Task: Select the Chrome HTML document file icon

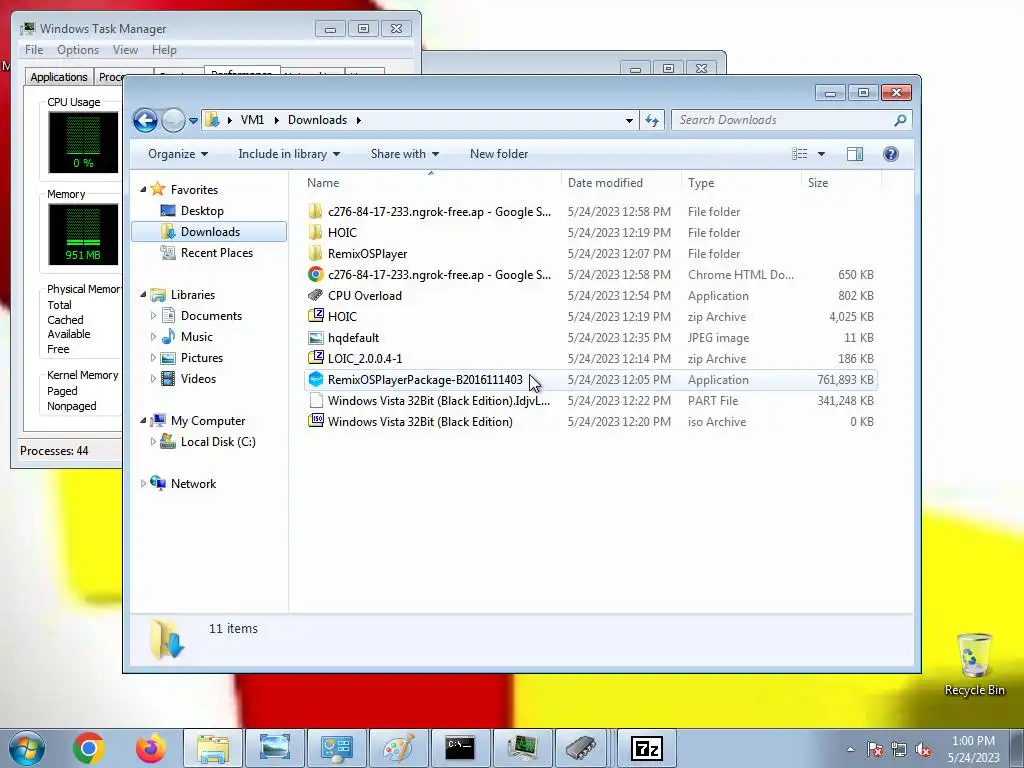Action: [x=315, y=275]
